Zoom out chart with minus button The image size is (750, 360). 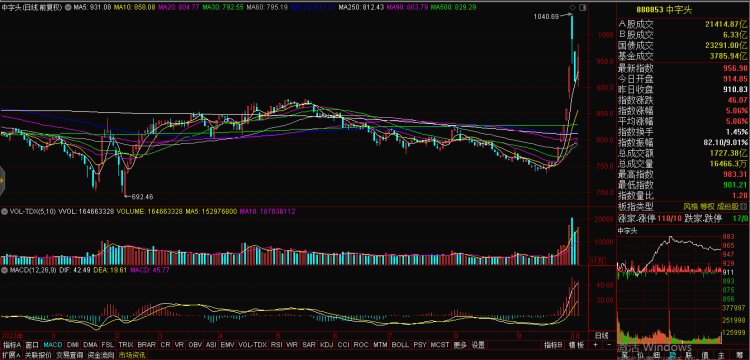[x=608, y=345]
